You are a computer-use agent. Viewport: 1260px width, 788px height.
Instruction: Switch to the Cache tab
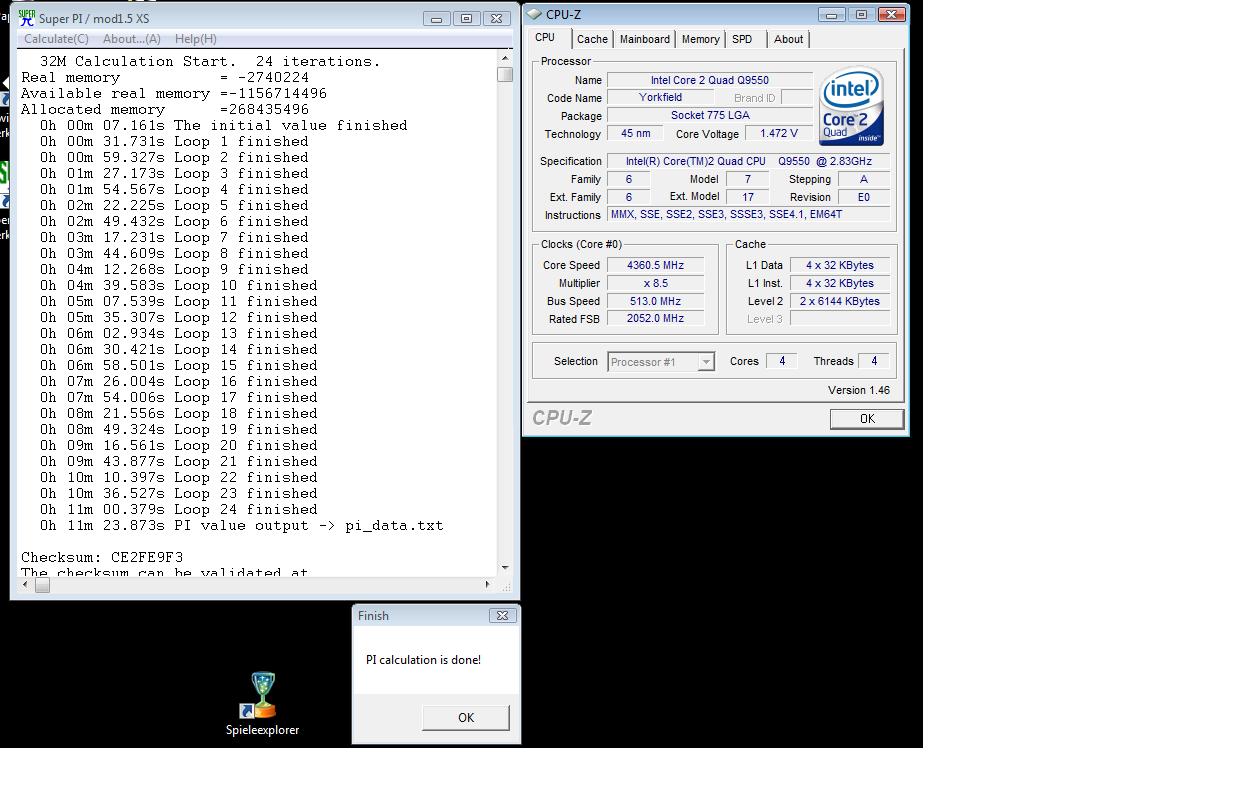[x=592, y=39]
